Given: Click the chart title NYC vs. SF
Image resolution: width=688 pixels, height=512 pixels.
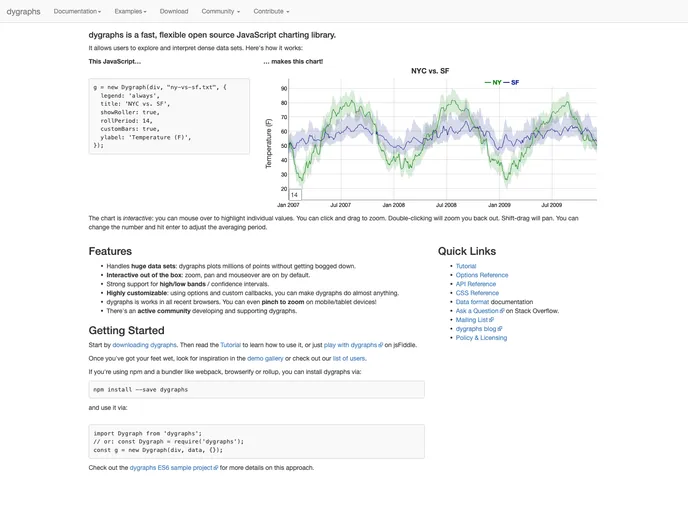Looking at the screenshot, I should click(x=430, y=71).
